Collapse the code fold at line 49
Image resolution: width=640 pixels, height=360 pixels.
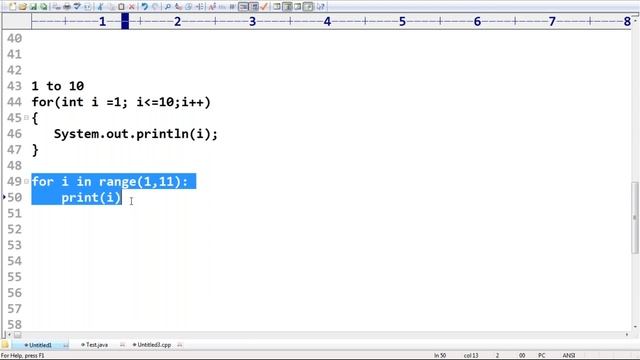click(26, 181)
